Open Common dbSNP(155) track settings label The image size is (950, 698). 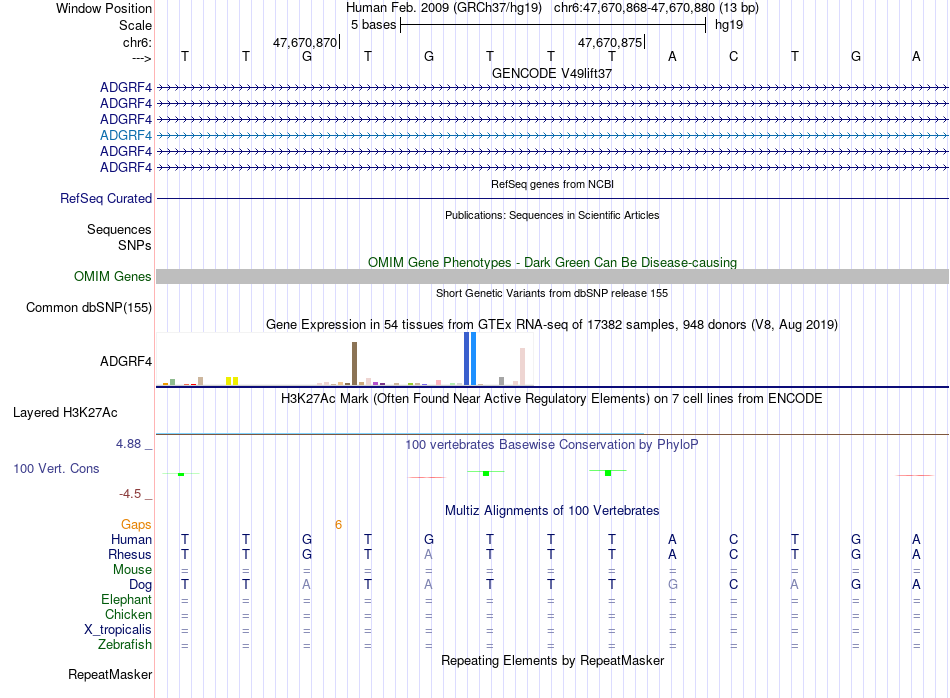(x=88, y=307)
